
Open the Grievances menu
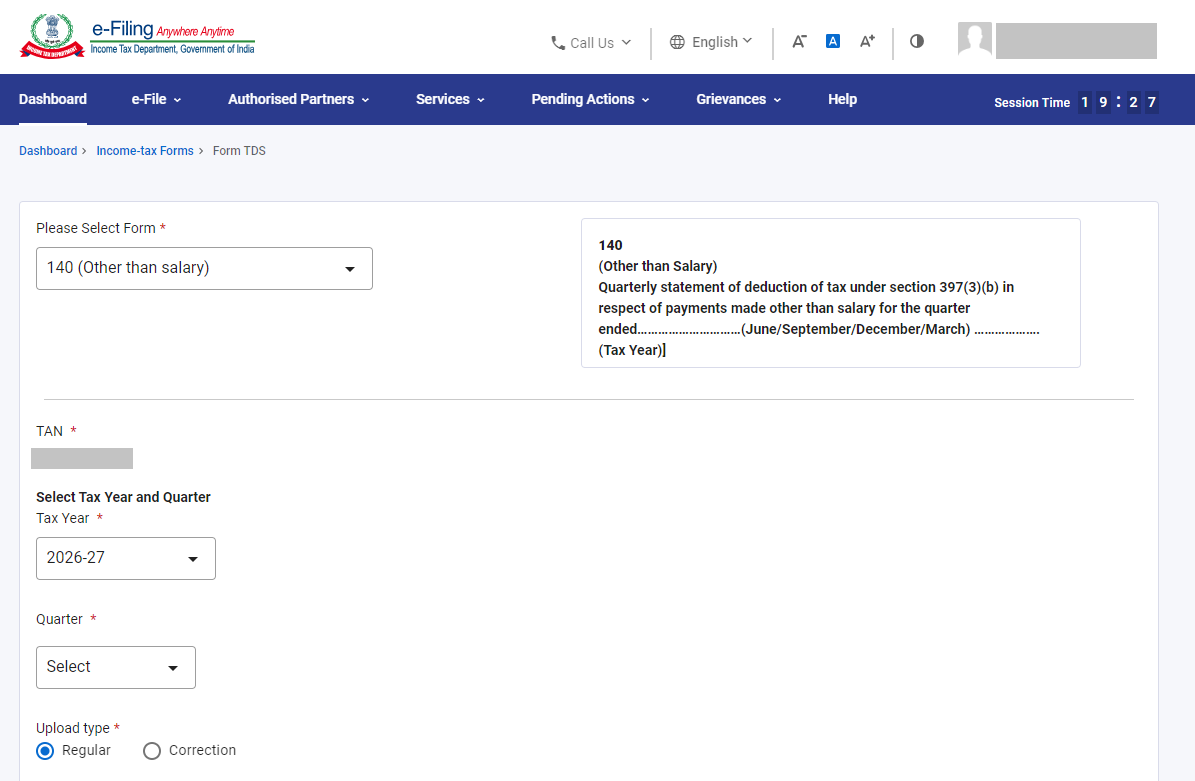pyautogui.click(x=738, y=99)
